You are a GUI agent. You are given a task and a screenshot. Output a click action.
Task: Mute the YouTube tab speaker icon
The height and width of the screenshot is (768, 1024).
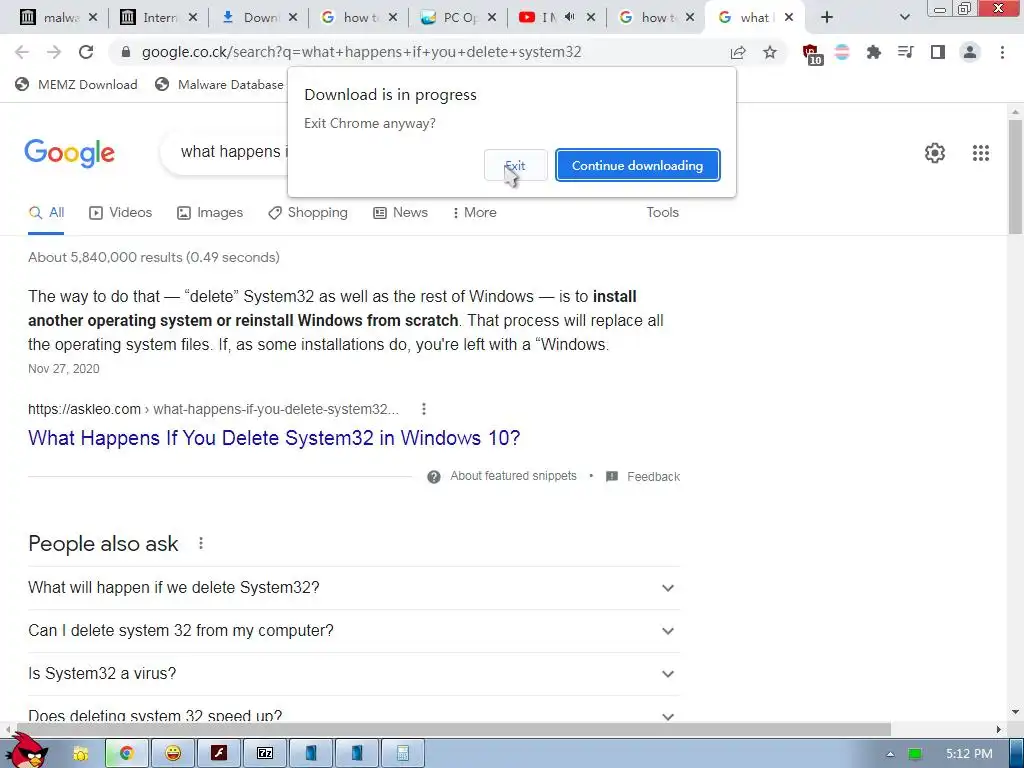570,18
